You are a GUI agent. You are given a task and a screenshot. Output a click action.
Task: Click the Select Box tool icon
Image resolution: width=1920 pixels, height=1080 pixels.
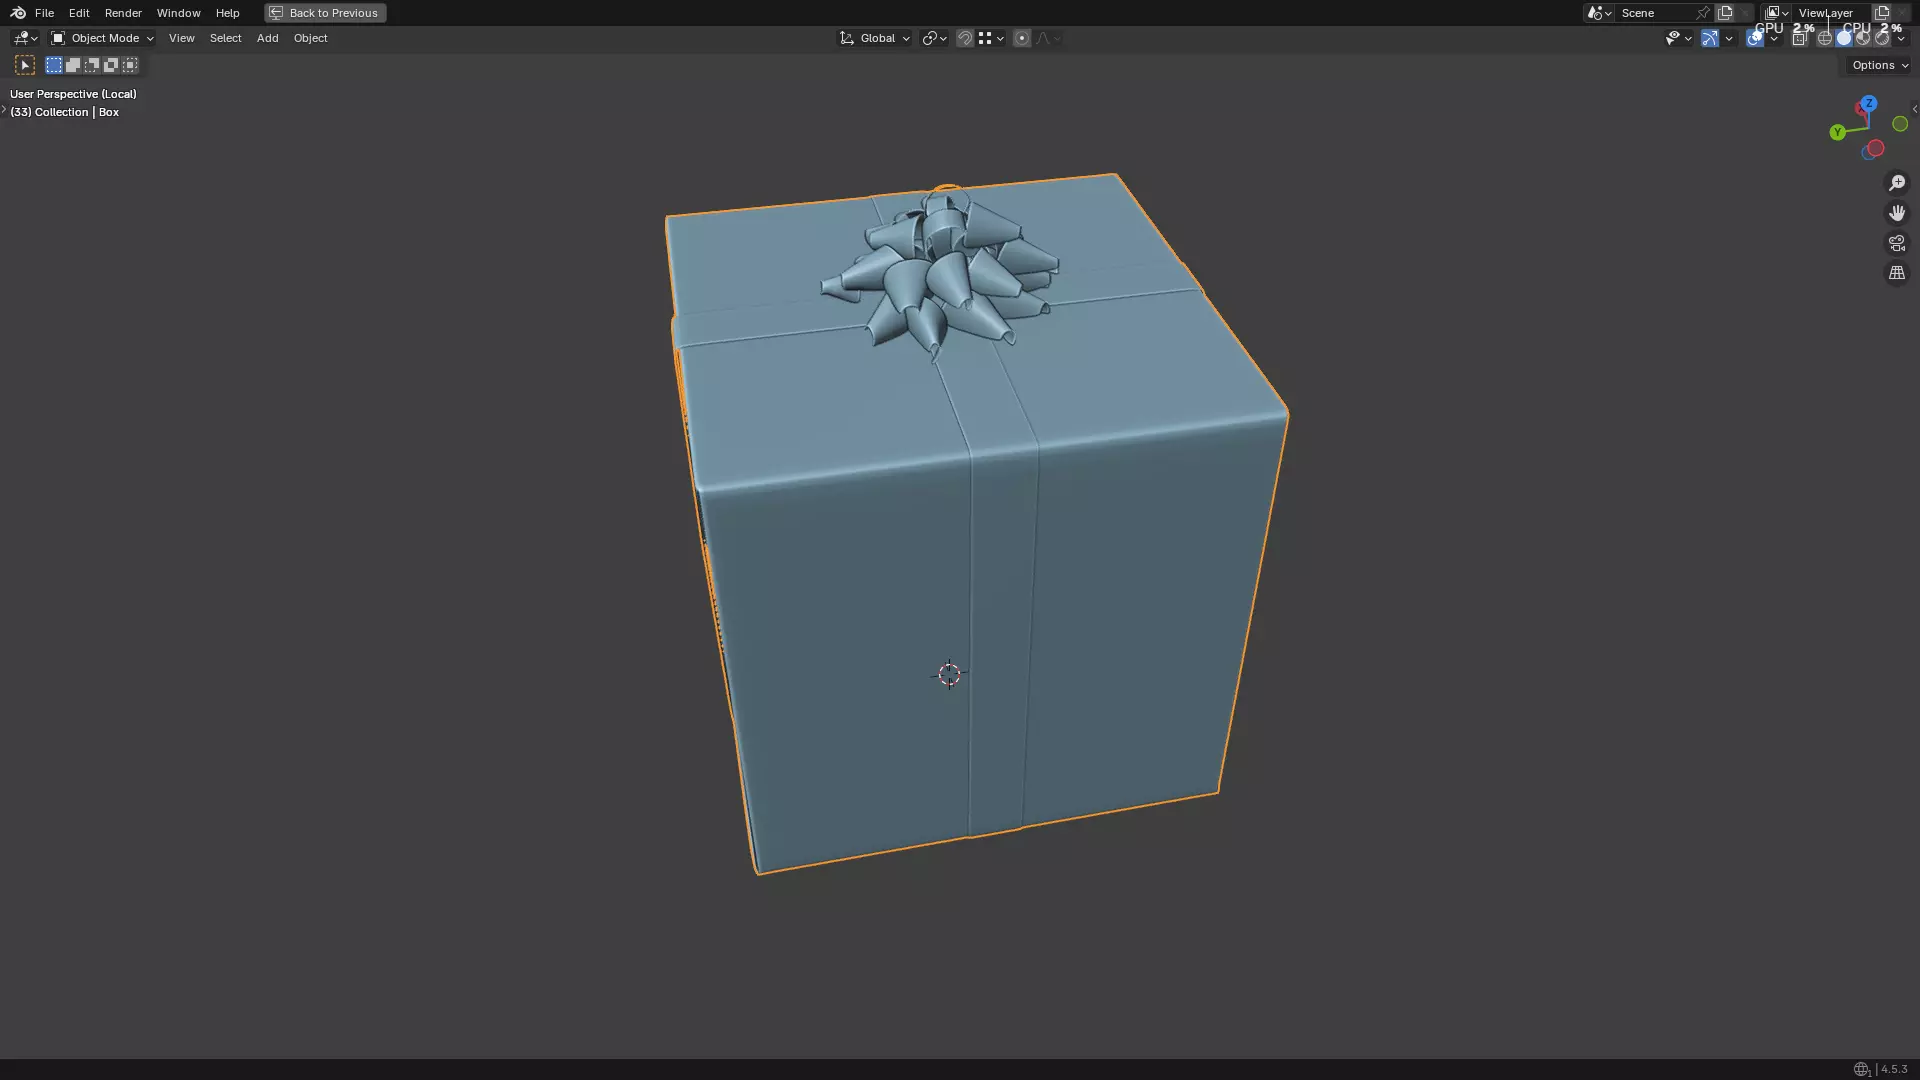pos(25,65)
